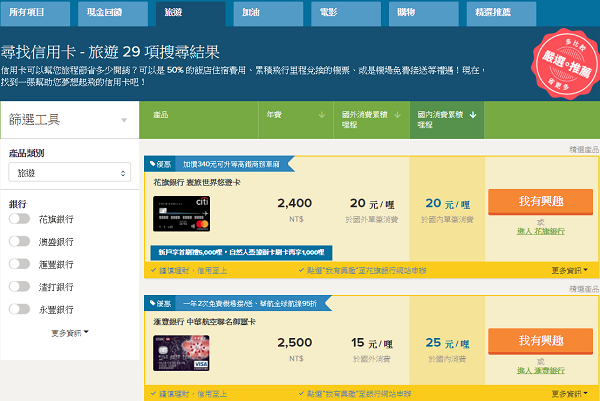Image resolution: width=600 pixels, height=401 pixels.
Task: Click the red 嚴選推薦 stamp badge
Action: [x=566, y=64]
